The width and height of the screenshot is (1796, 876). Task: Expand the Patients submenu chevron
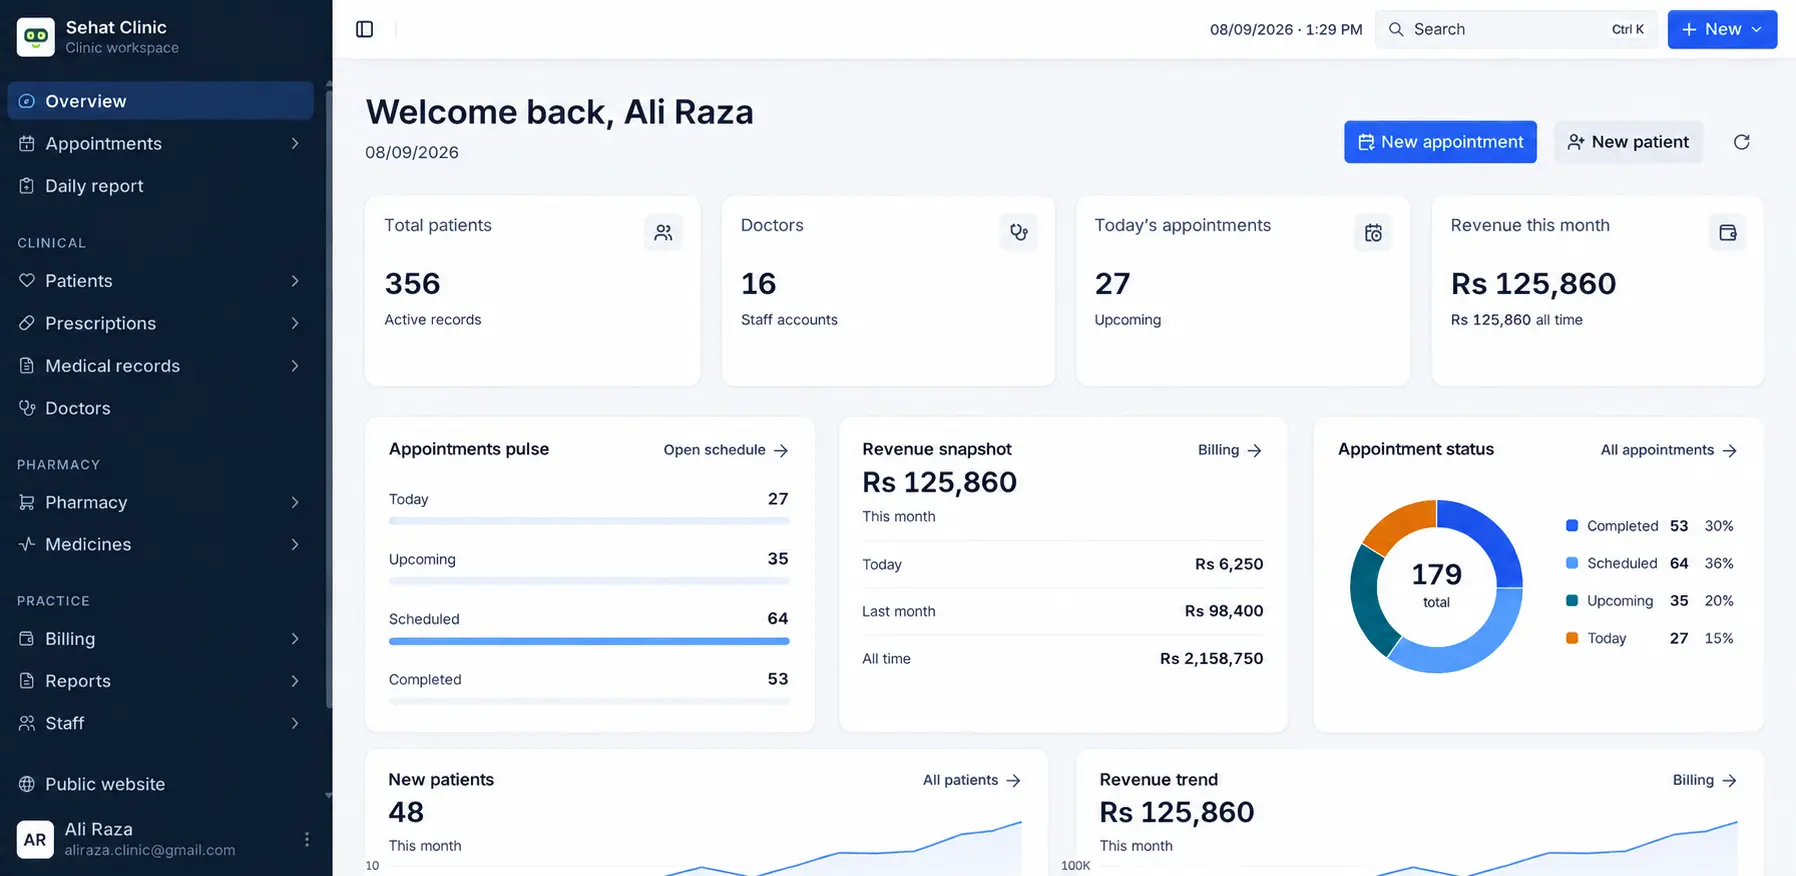click(x=295, y=281)
